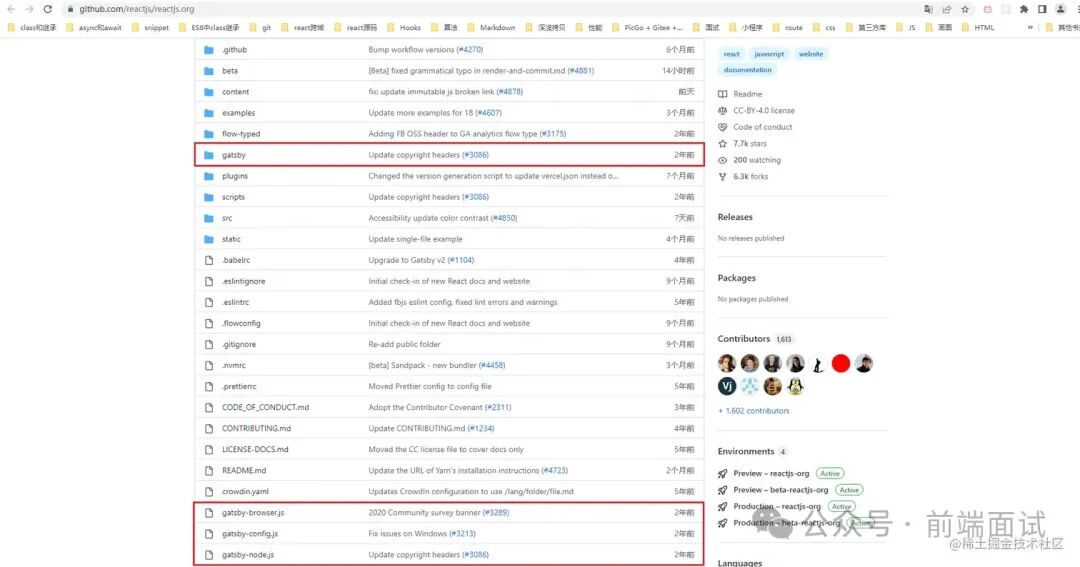Bookmark this page with the star icon

point(965,9)
